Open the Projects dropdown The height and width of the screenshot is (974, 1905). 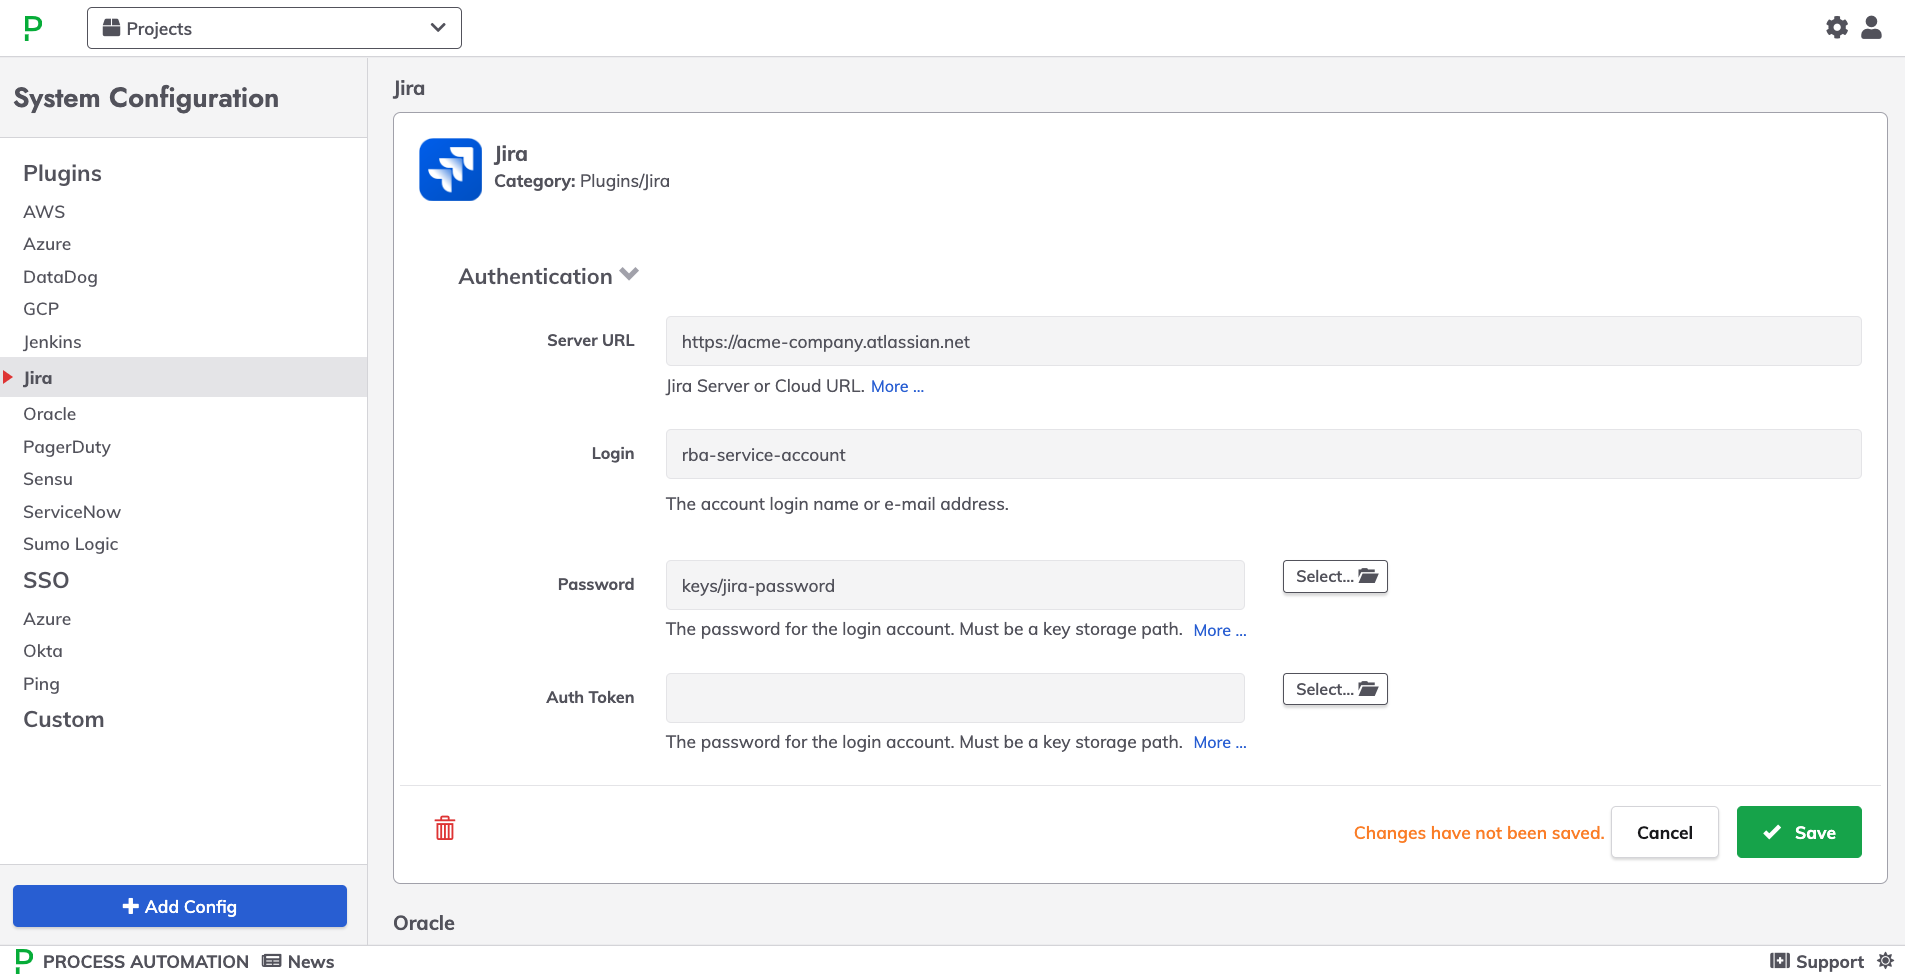coord(274,28)
